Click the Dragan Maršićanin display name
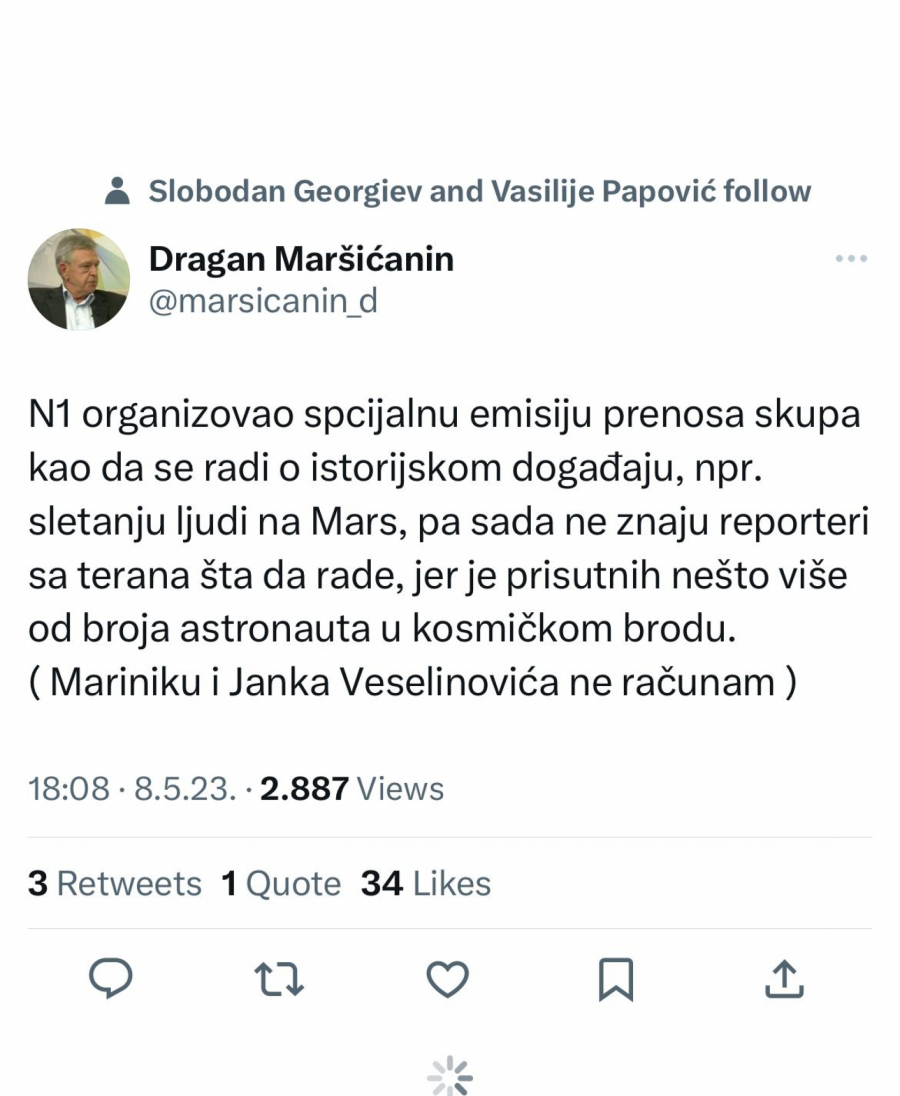This screenshot has height=1096, width=900. 301,259
